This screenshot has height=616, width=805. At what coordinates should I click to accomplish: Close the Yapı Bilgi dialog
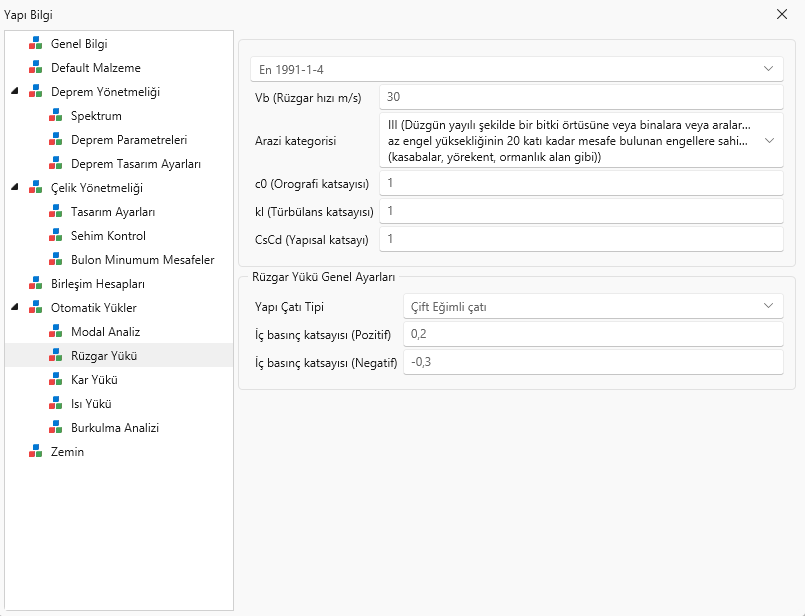coord(781,14)
